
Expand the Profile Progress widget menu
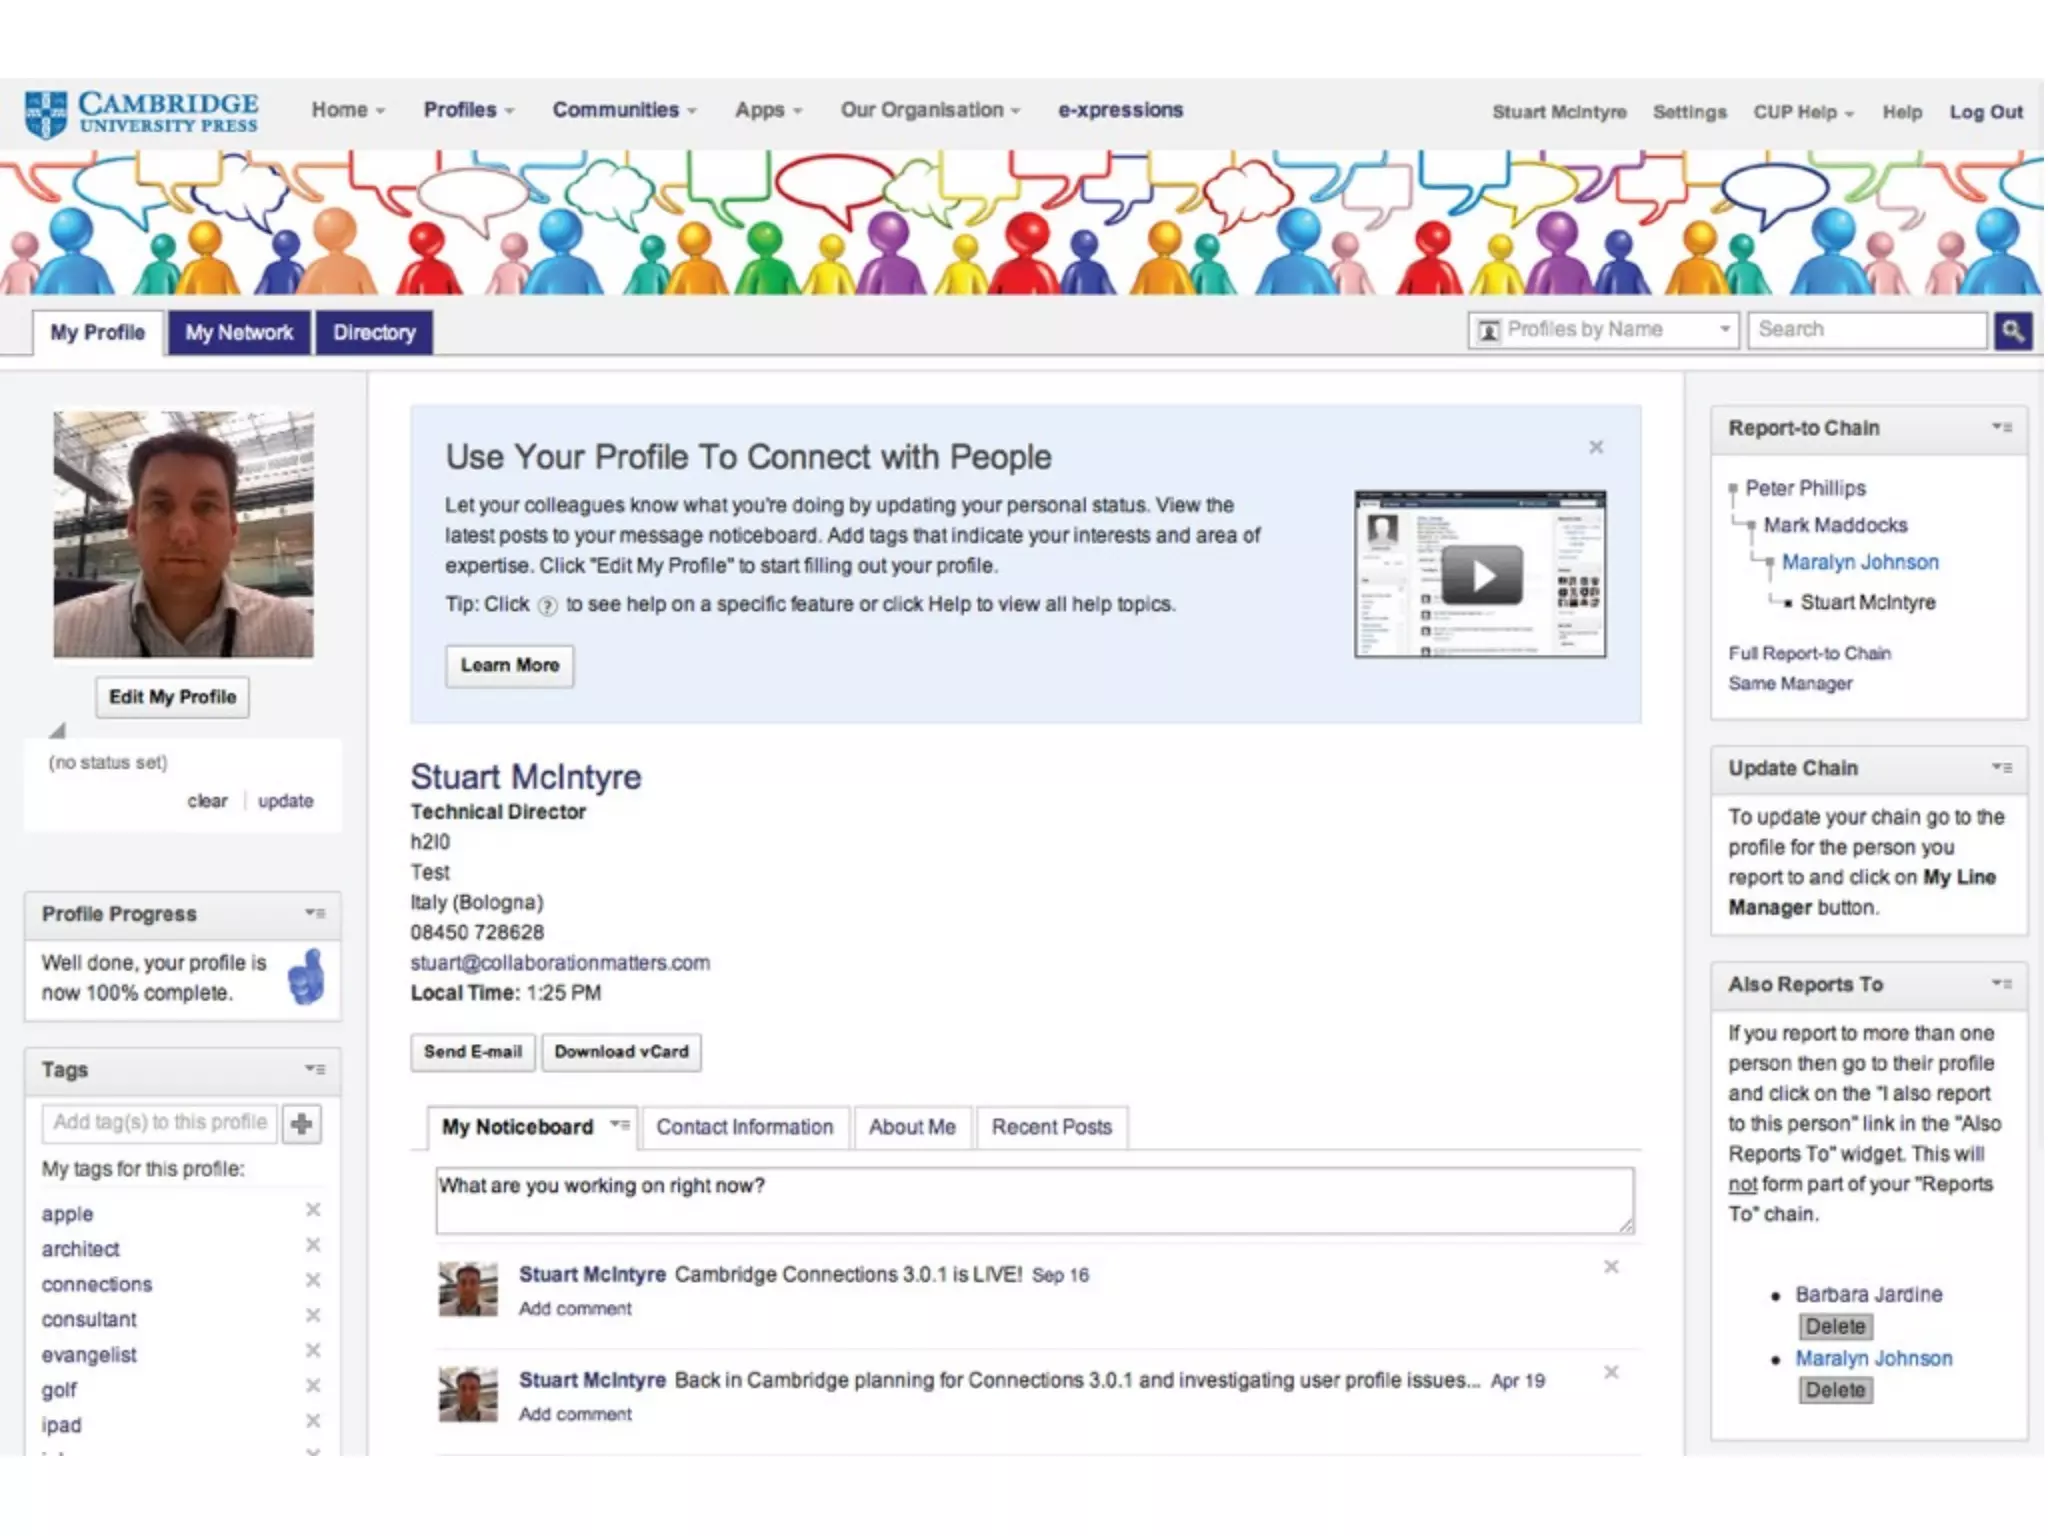315,913
